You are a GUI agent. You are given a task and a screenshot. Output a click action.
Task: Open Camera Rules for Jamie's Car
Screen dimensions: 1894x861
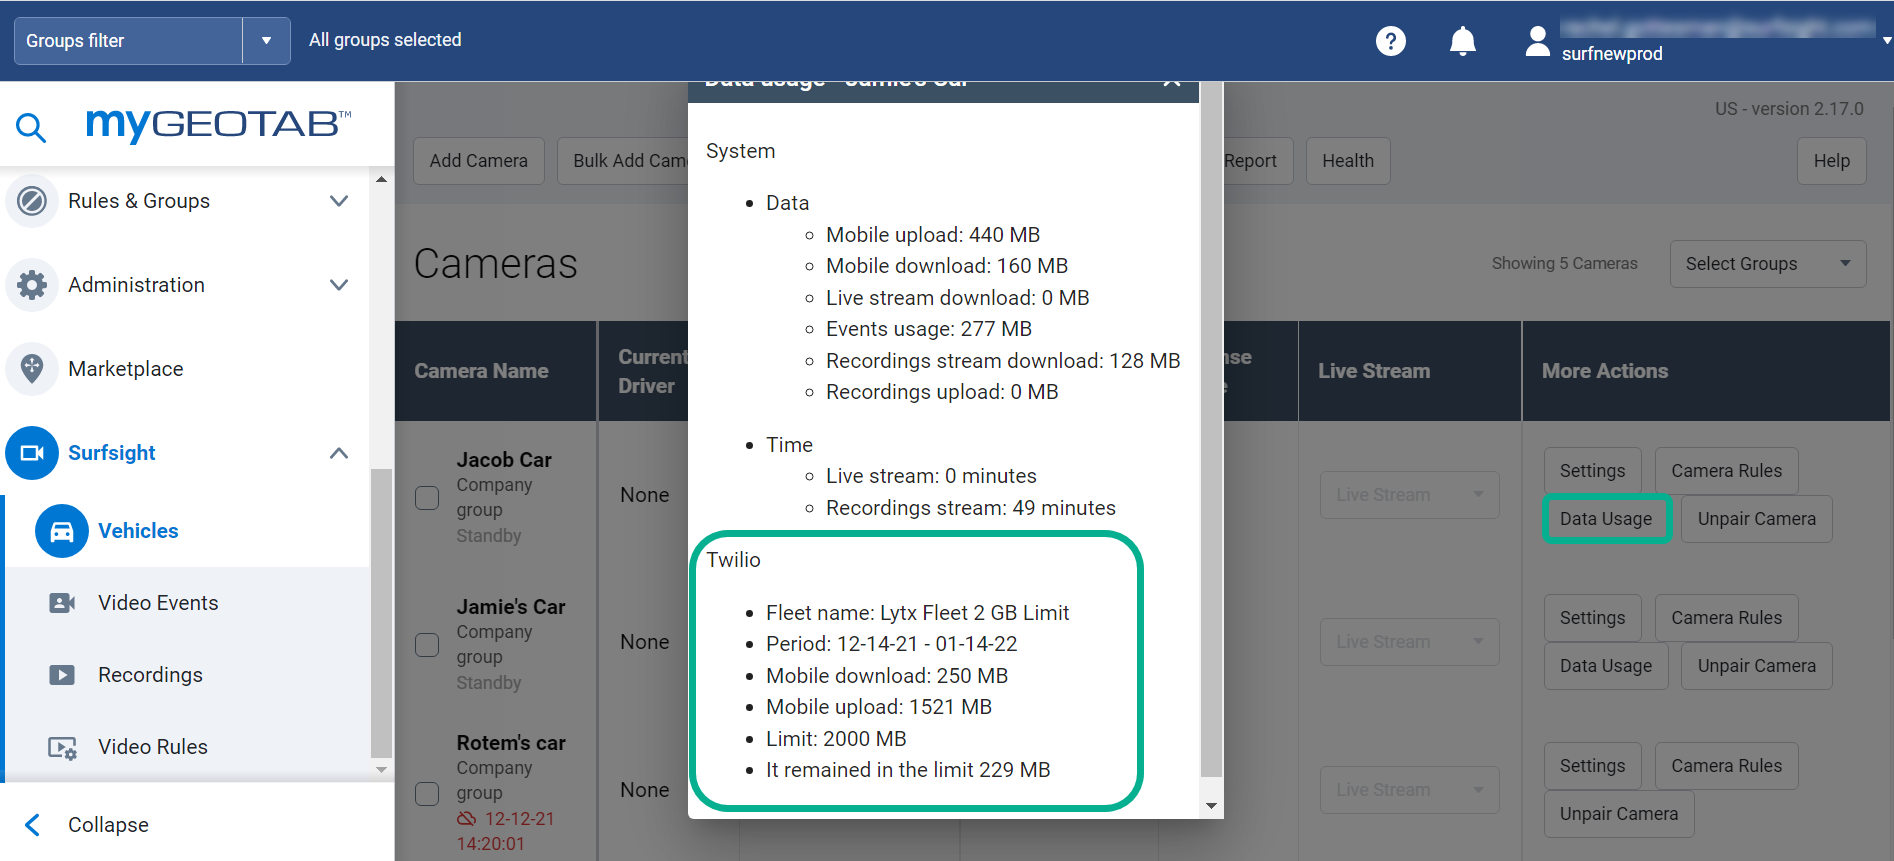pos(1727,618)
